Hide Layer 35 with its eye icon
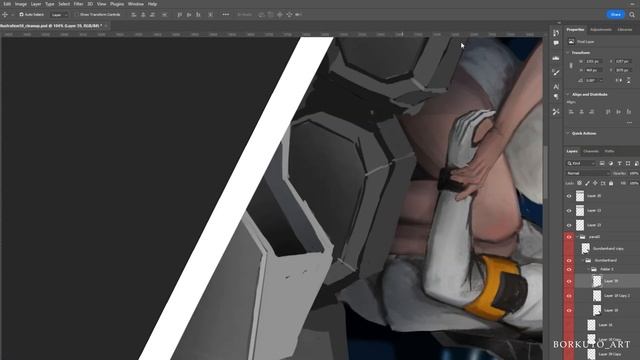Viewport: 640px width, 360px height. [x=569, y=196]
